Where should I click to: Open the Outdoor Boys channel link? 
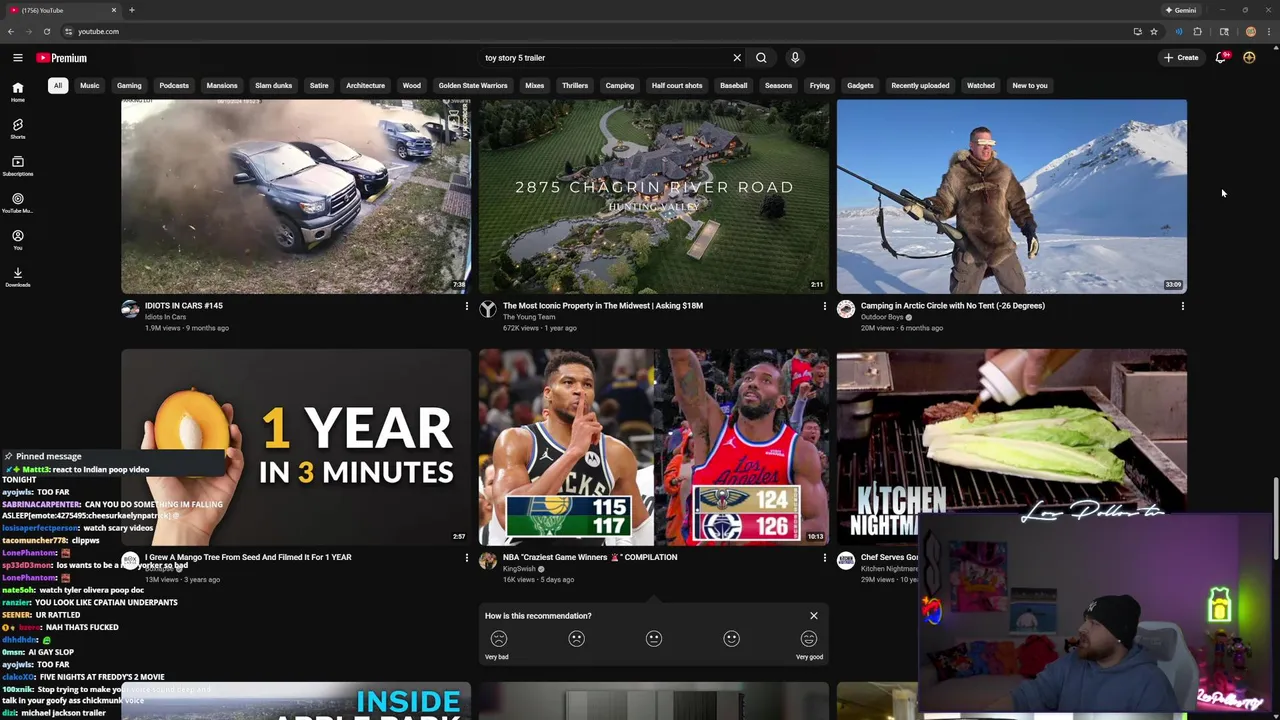pyautogui.click(x=882, y=317)
